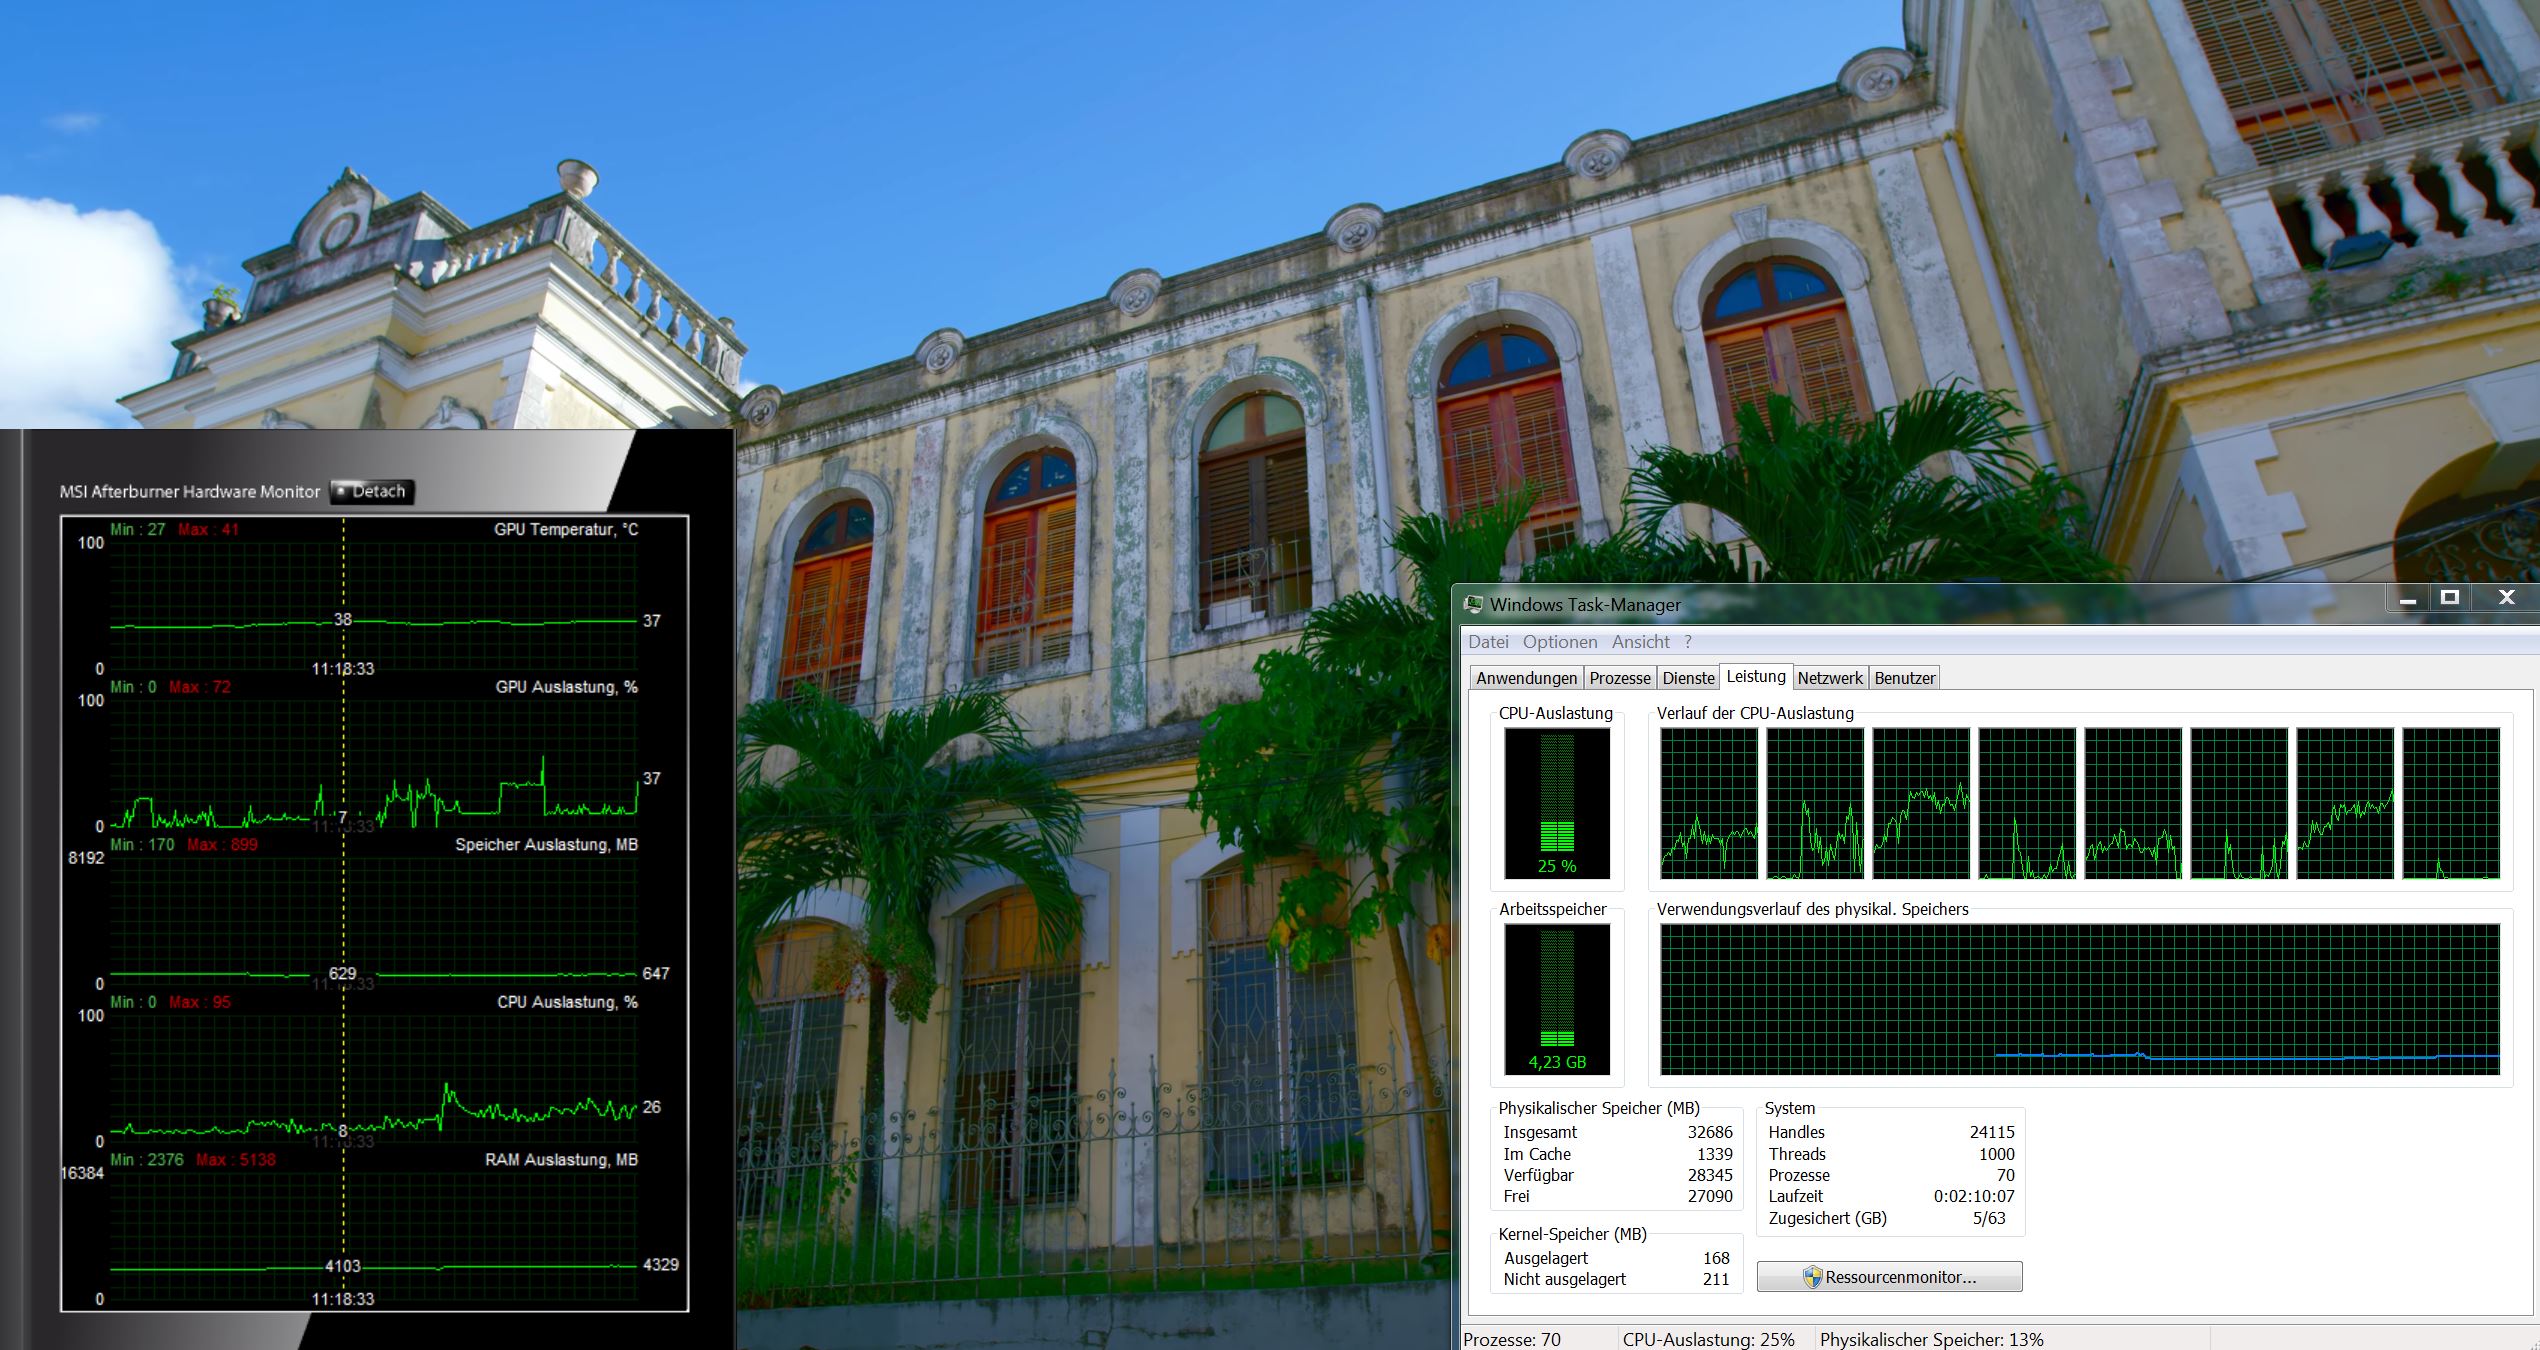View the Netzwerk tab
Viewport: 2540px width, 1350px height.
click(1831, 677)
